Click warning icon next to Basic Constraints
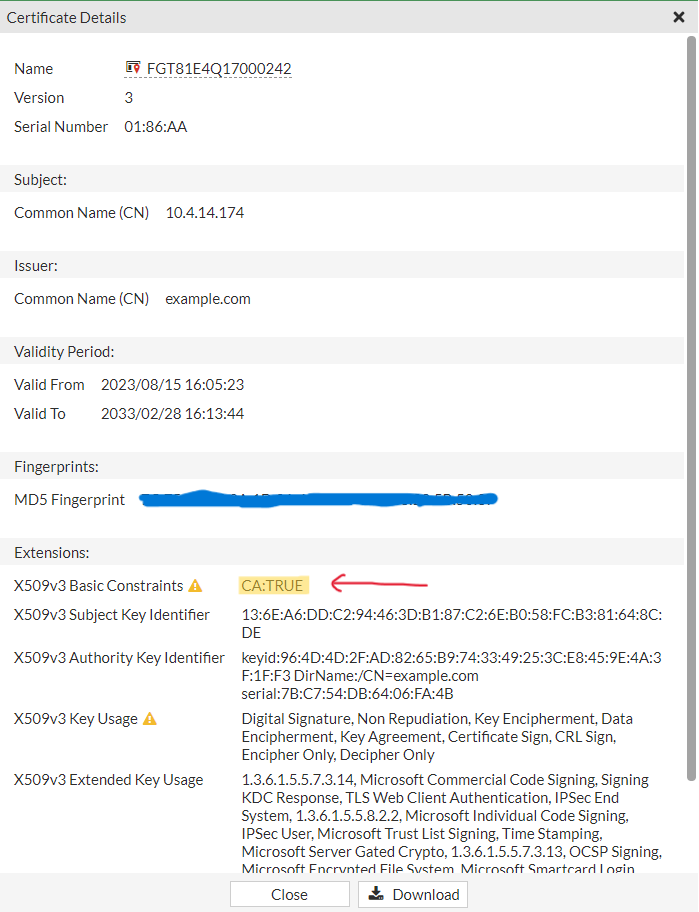The width and height of the screenshot is (699, 912). pos(195,586)
